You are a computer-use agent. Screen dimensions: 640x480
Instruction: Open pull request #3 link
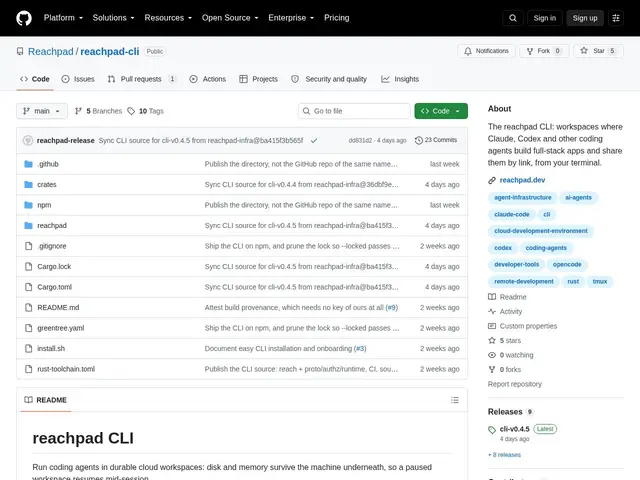pyautogui.click(x=360, y=349)
